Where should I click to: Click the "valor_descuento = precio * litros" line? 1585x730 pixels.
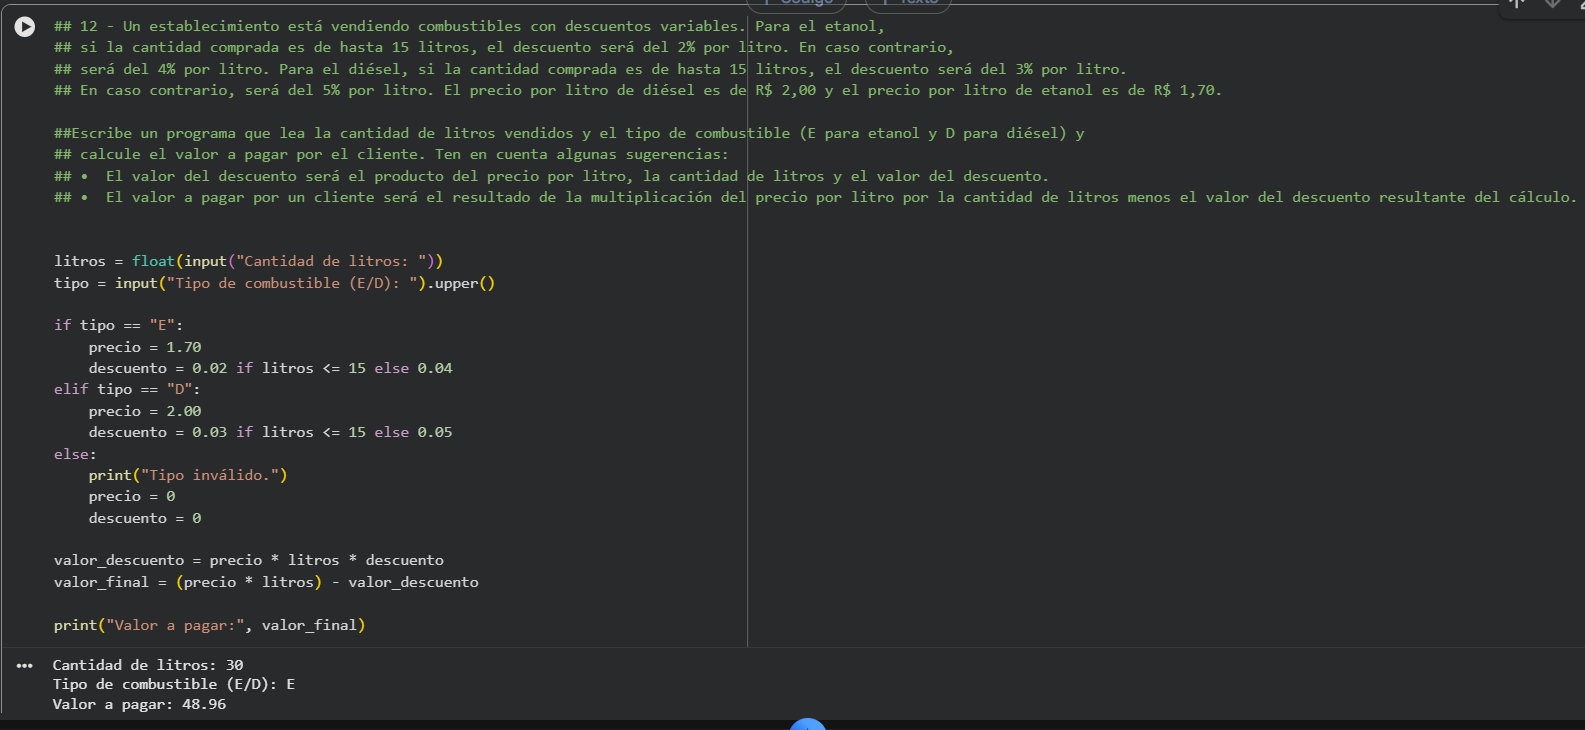[x=249, y=561]
